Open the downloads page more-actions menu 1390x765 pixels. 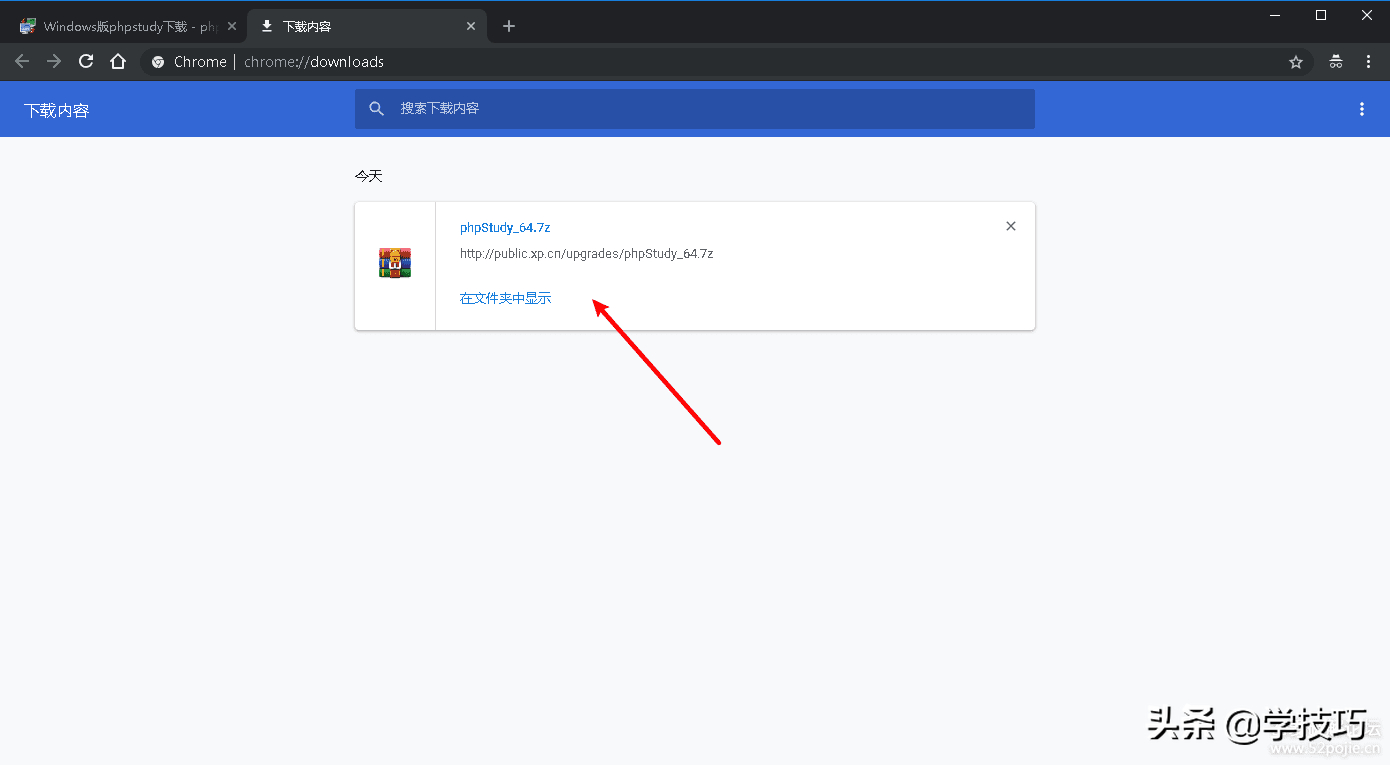[1362, 109]
